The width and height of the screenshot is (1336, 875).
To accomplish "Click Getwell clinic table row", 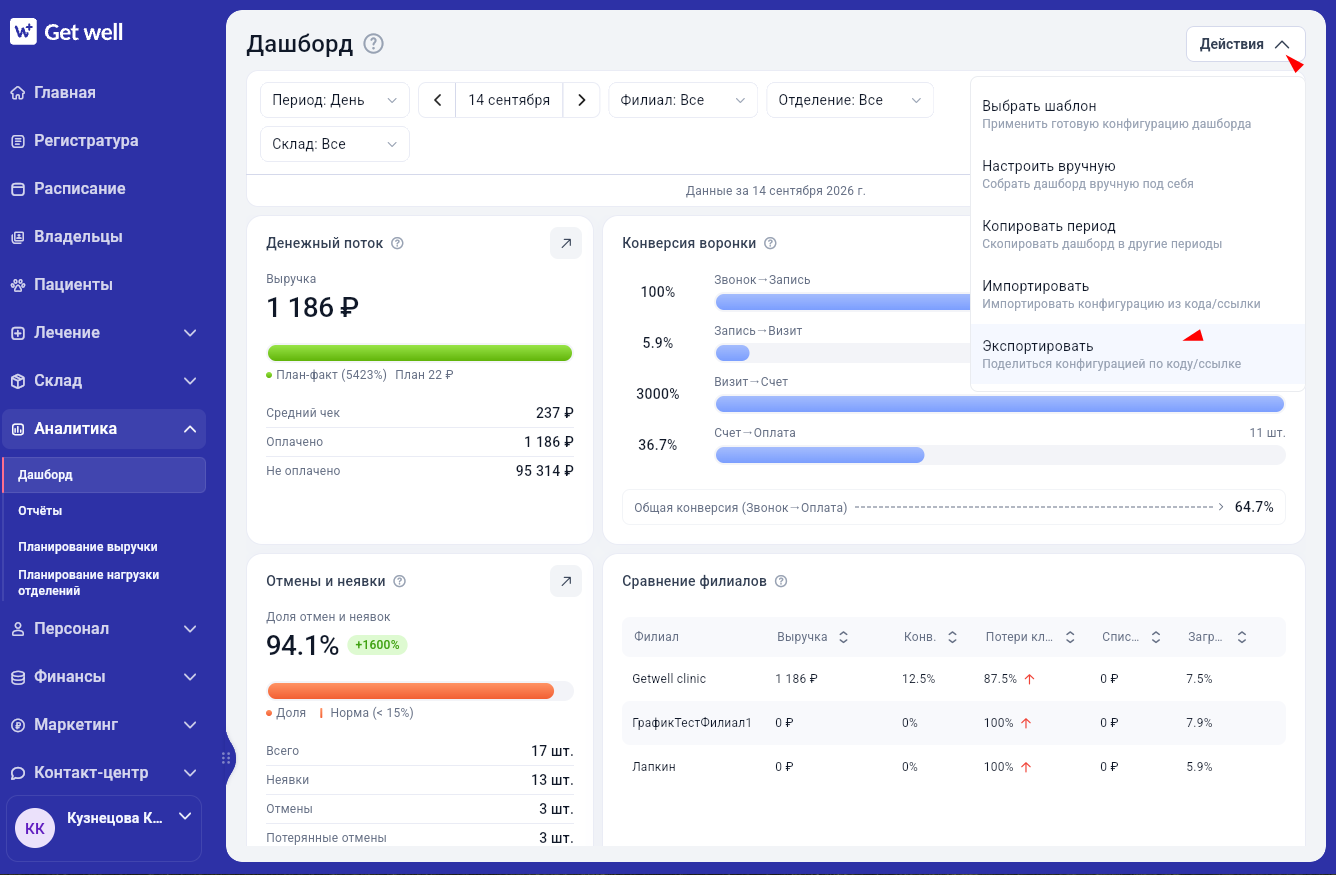I will click(x=954, y=678).
